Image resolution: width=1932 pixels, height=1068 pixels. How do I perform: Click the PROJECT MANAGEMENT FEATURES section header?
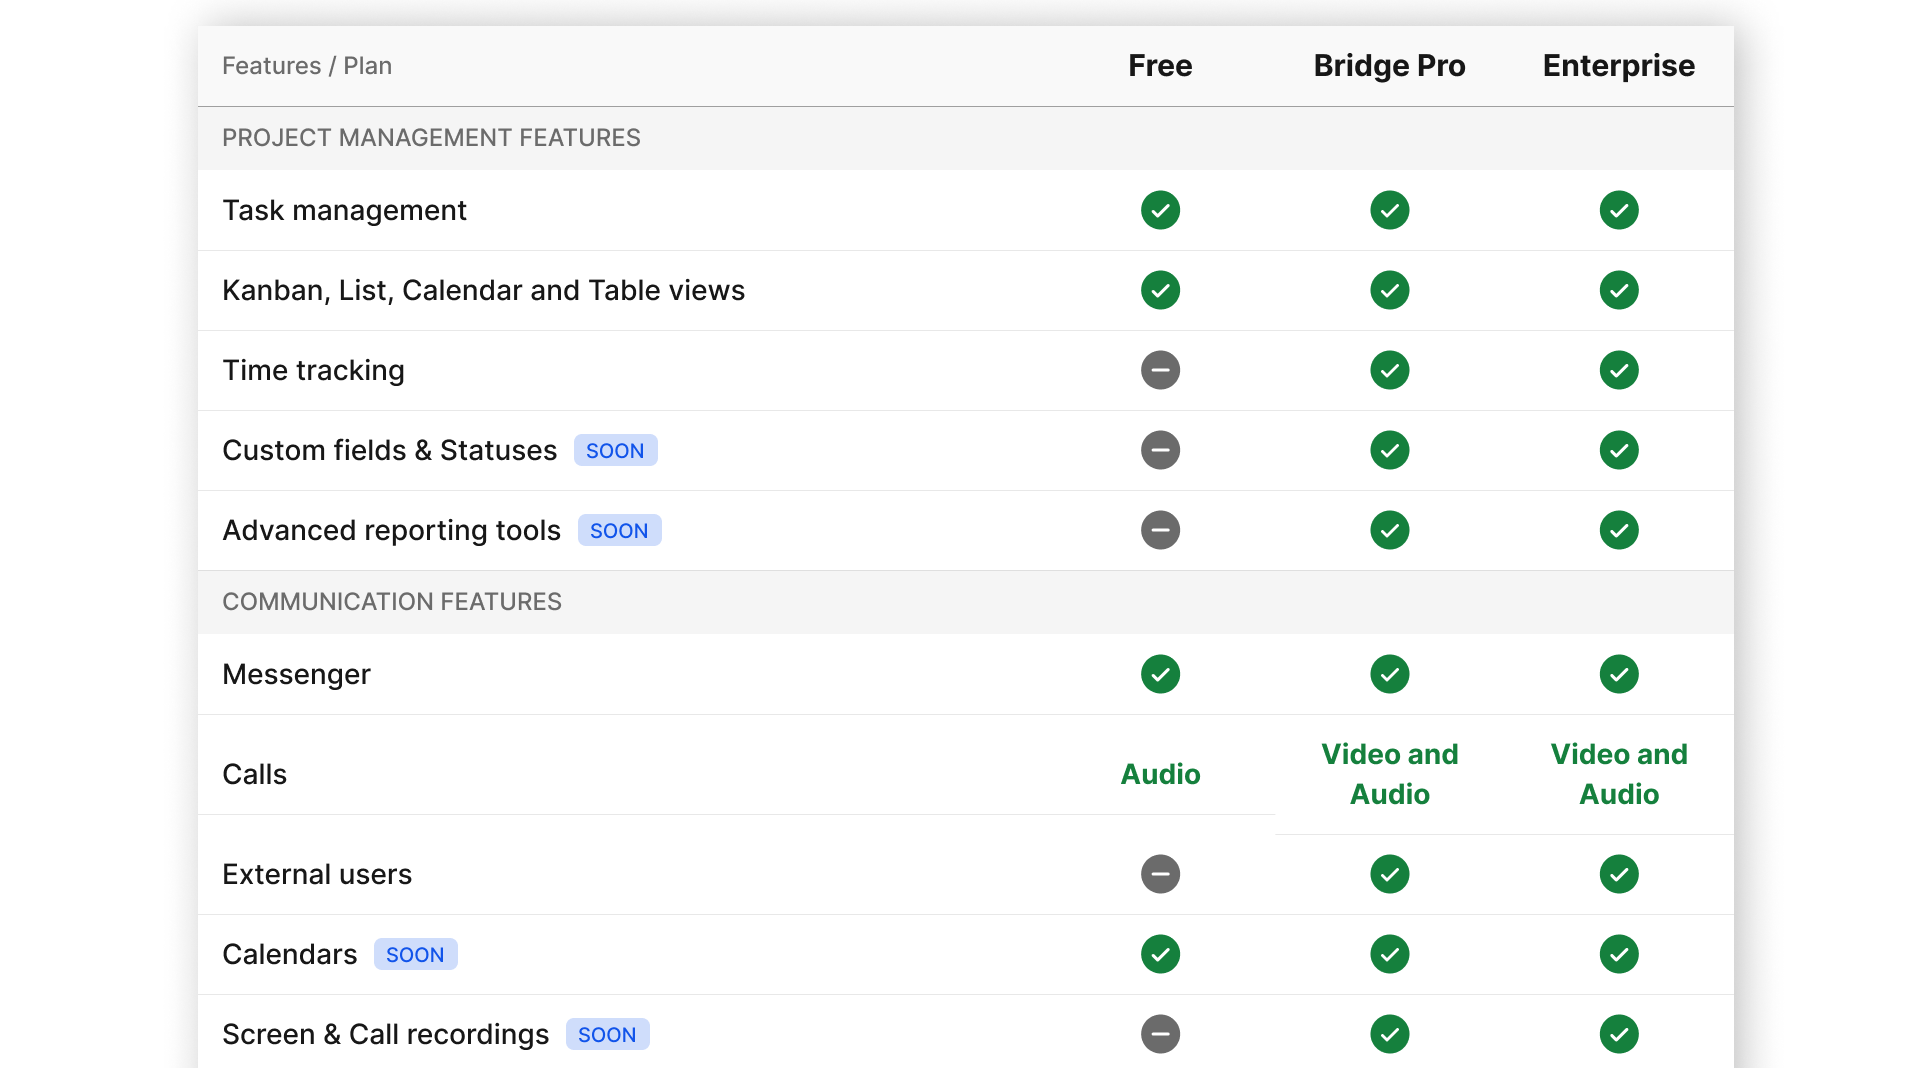pos(431,138)
